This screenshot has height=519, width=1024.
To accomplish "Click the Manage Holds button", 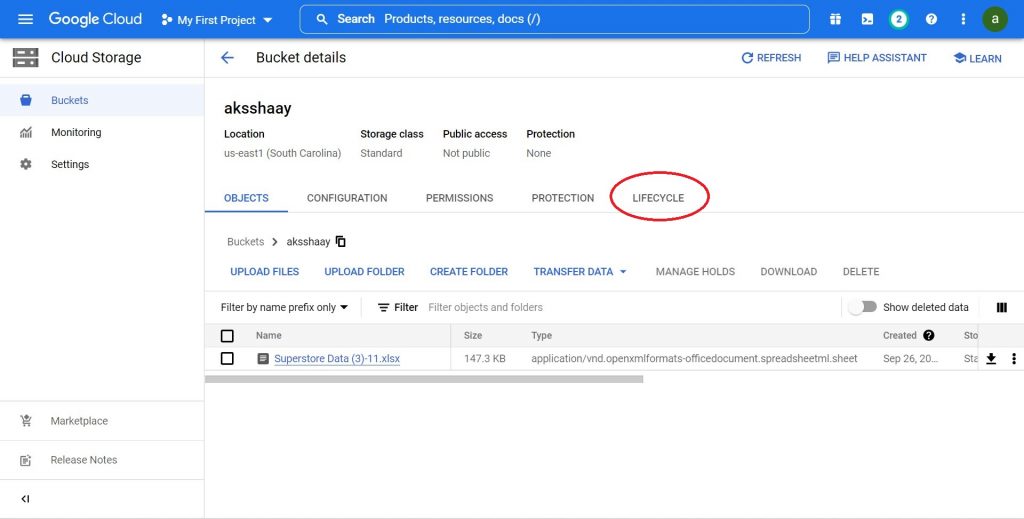I will (695, 272).
